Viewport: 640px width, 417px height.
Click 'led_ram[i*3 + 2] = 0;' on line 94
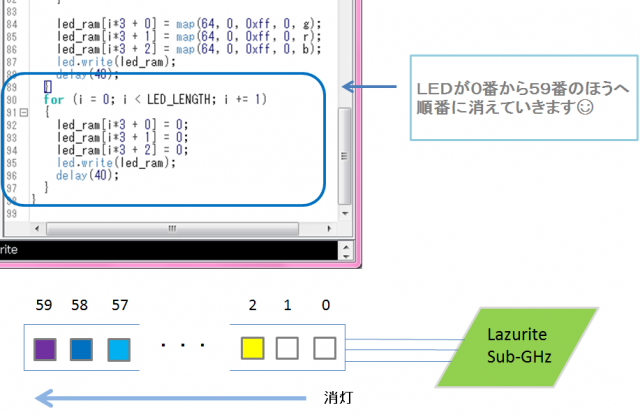tap(122, 150)
